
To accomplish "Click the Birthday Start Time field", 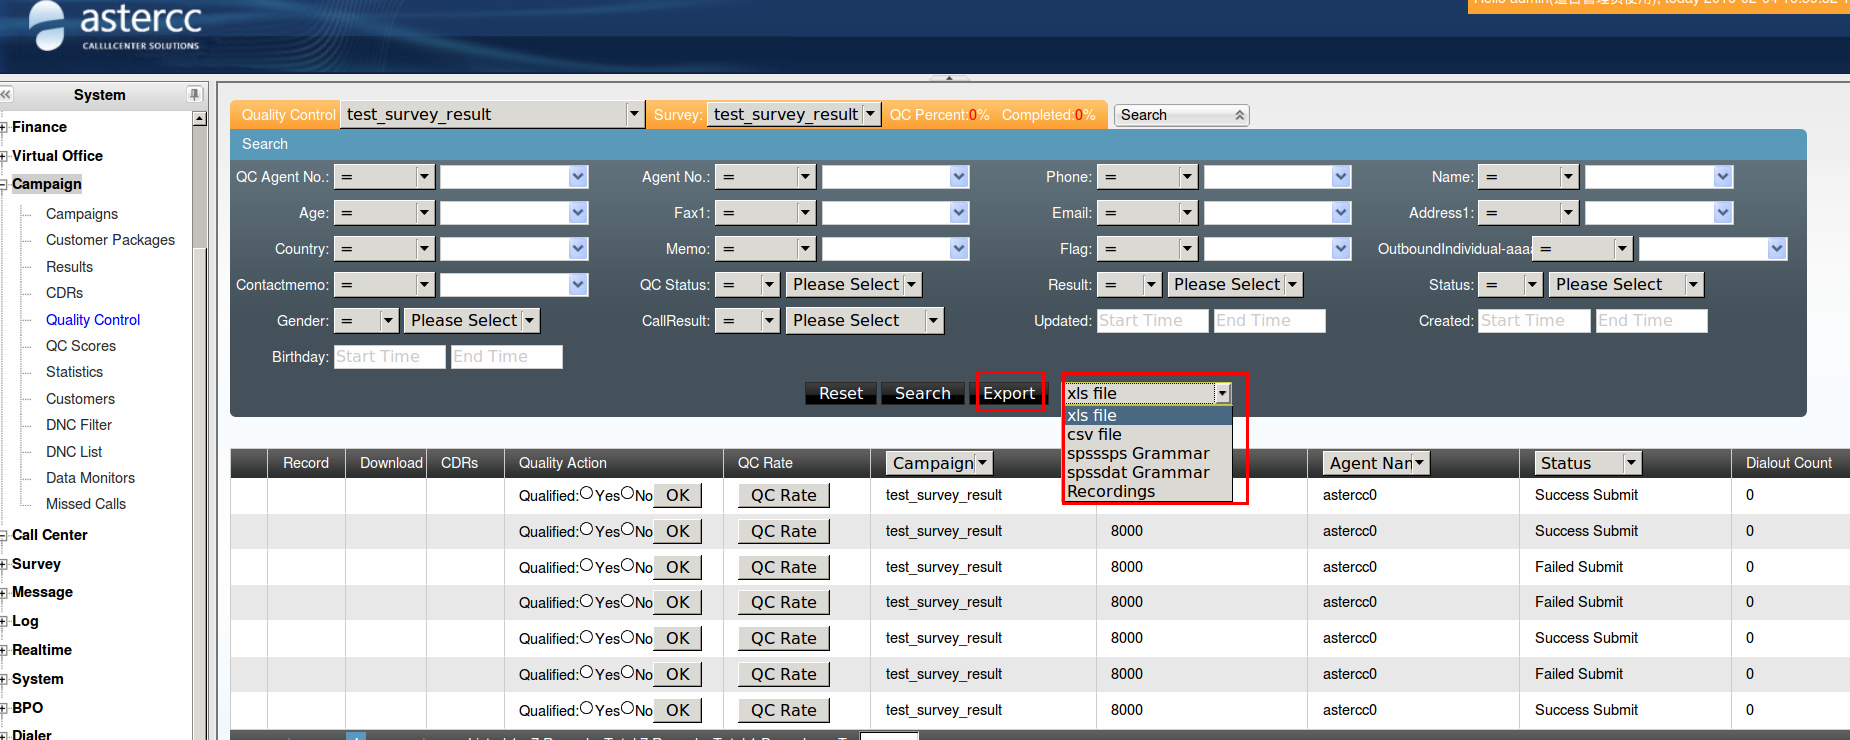I will pos(389,357).
